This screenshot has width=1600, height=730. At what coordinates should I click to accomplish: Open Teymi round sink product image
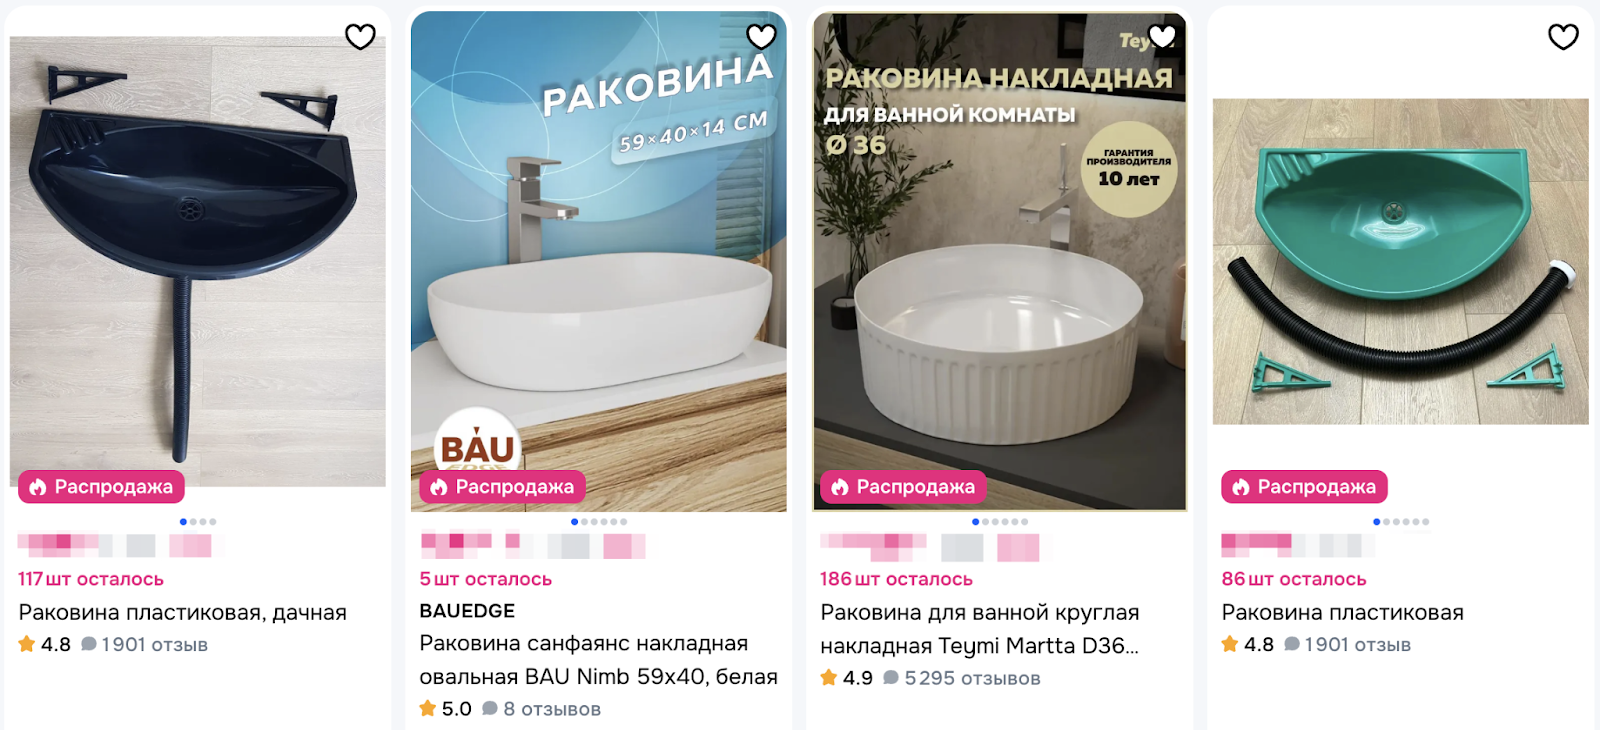click(x=999, y=261)
